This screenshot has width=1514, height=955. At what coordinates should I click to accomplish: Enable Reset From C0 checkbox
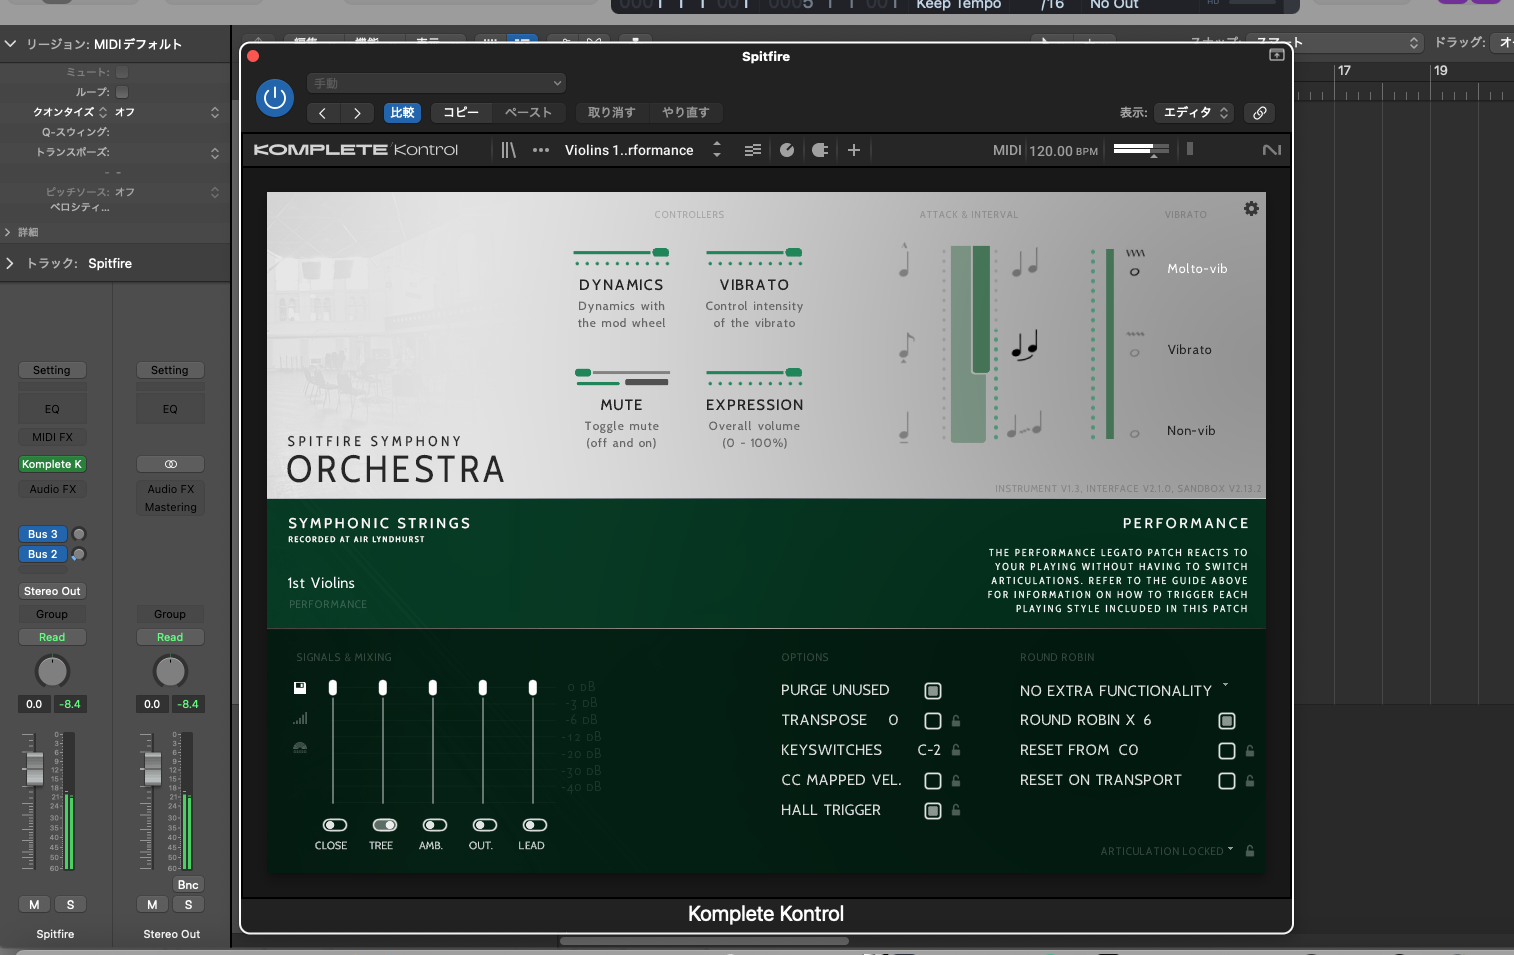1227,751
